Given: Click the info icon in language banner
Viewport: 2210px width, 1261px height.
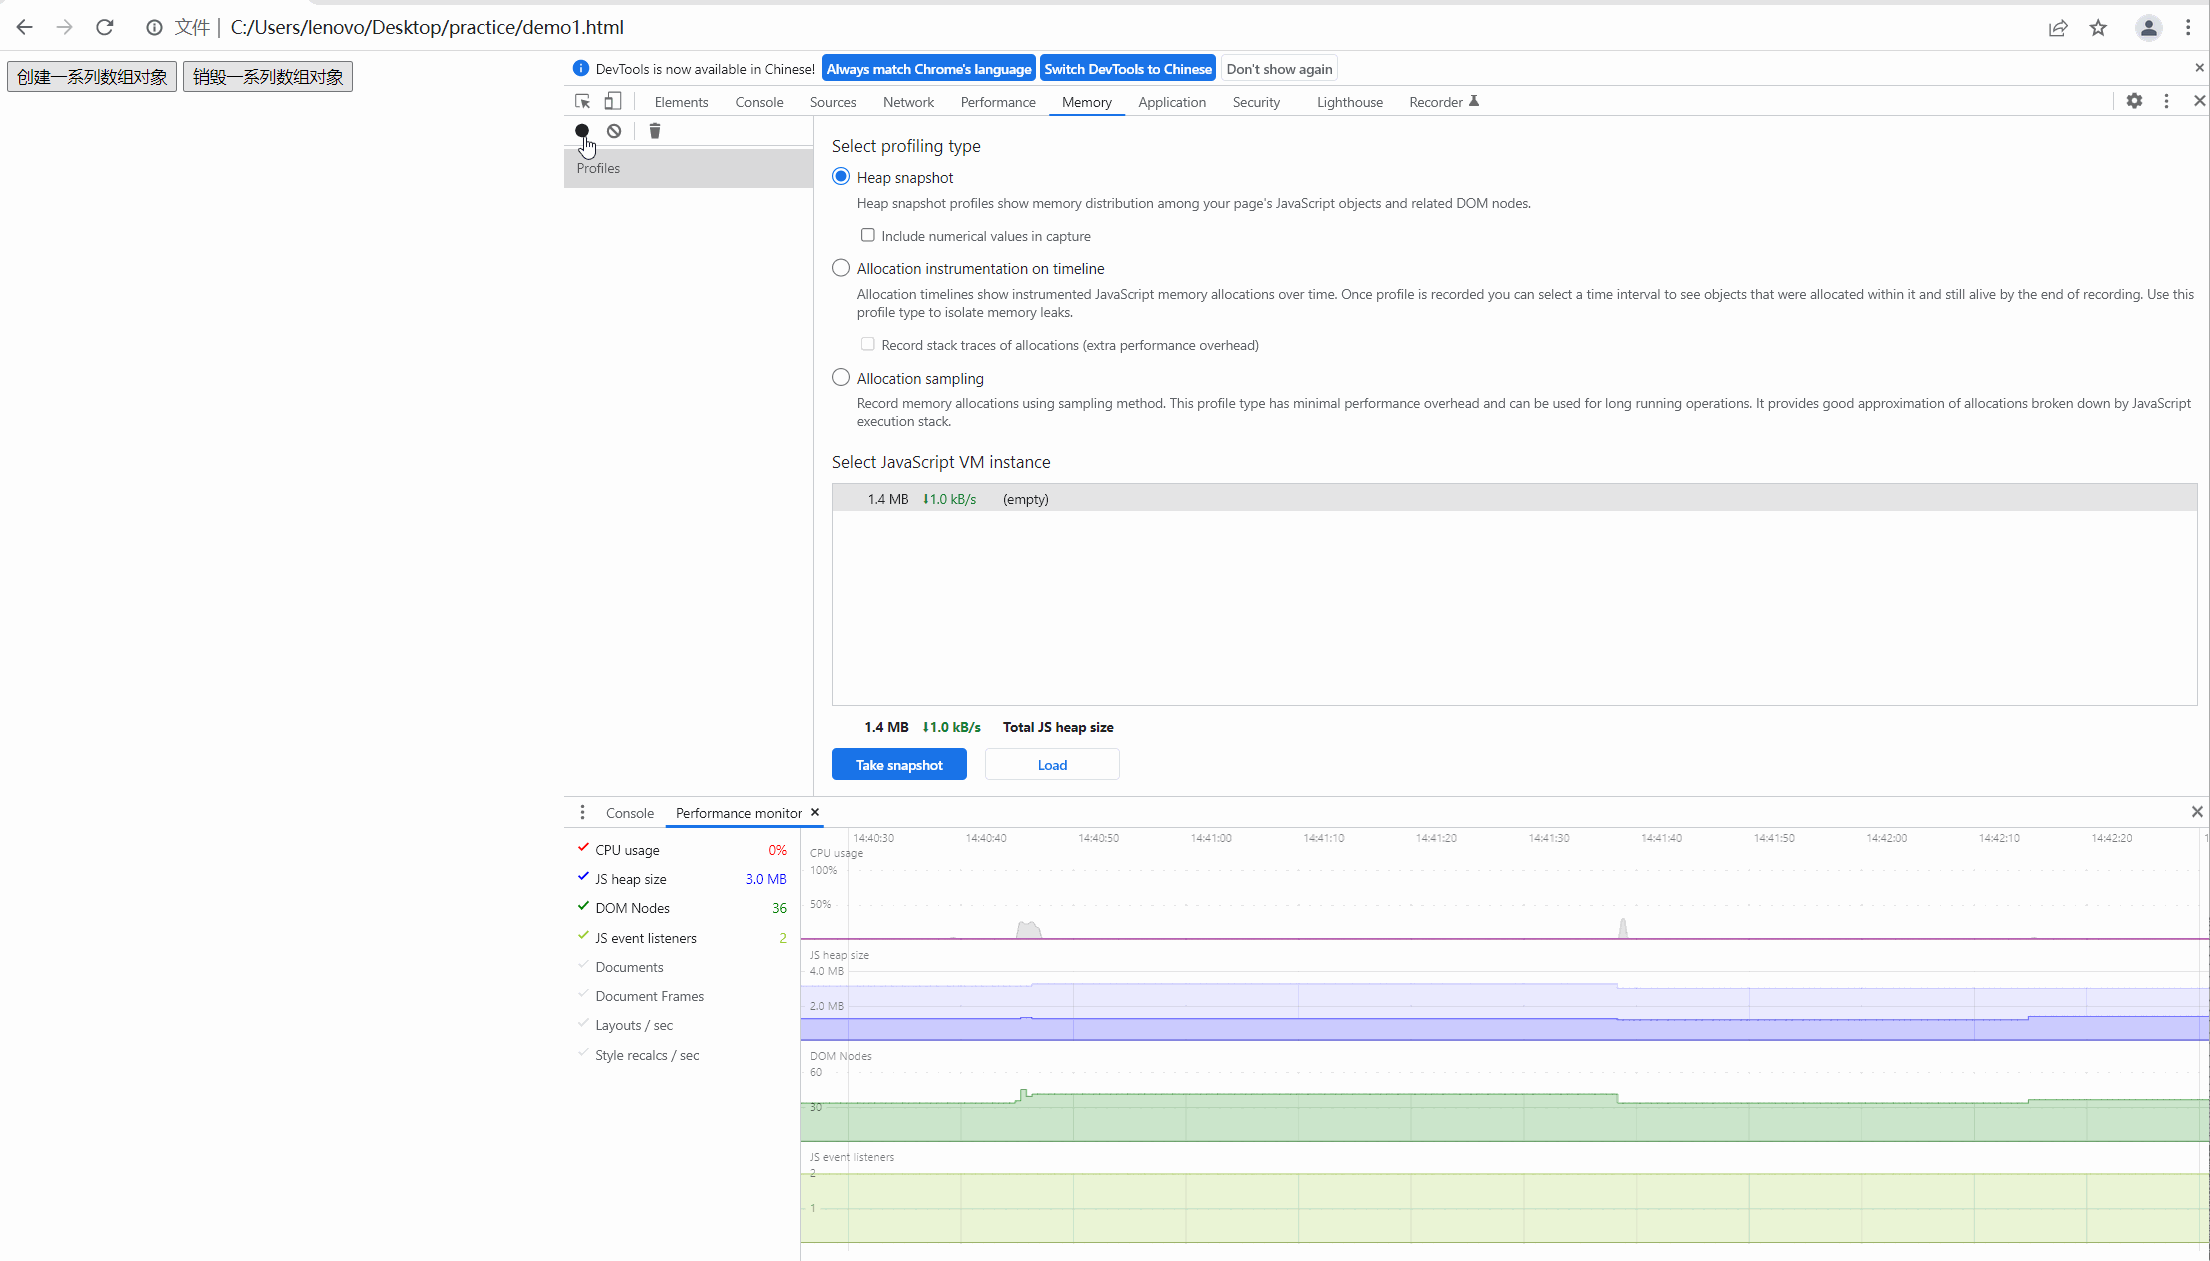Looking at the screenshot, I should [580, 68].
